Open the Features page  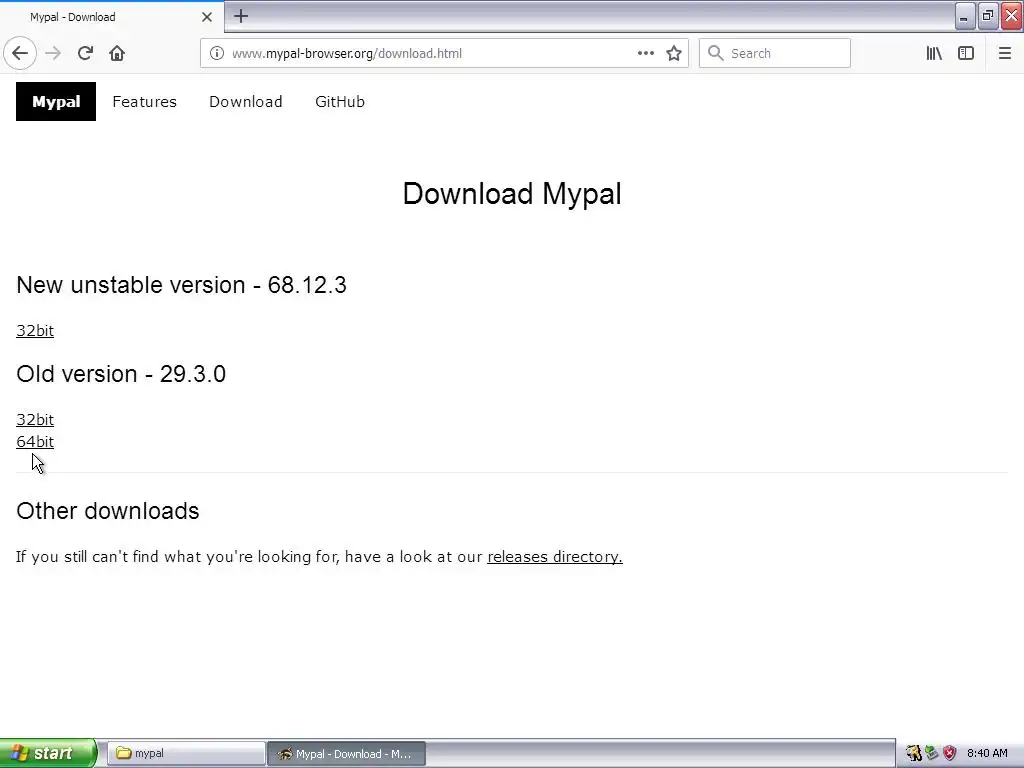(144, 101)
